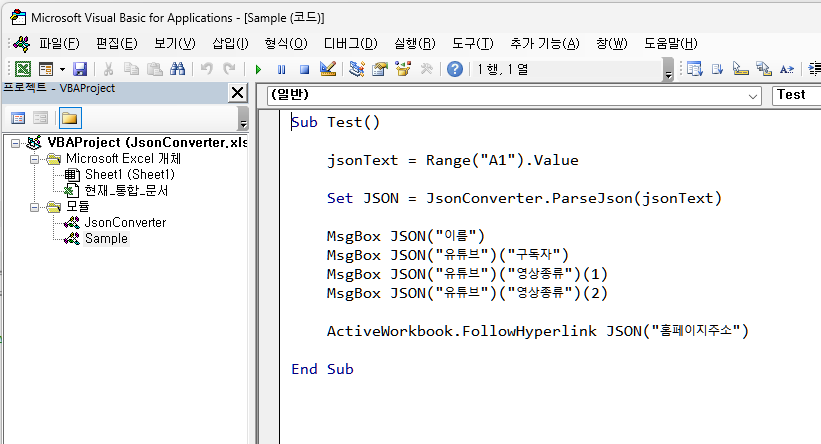The image size is (821, 444).
Task: Click the Copy icon in toolbar
Action: (x=131, y=69)
